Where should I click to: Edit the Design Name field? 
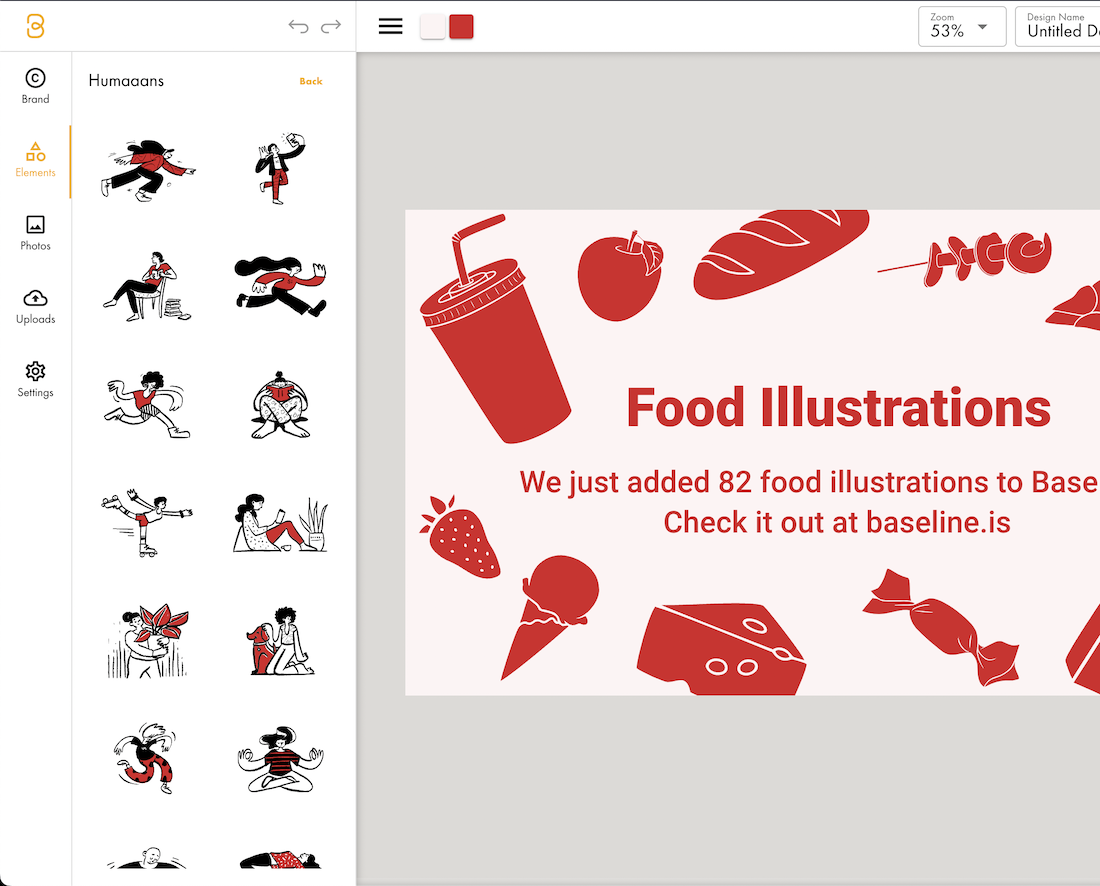[x=1060, y=30]
